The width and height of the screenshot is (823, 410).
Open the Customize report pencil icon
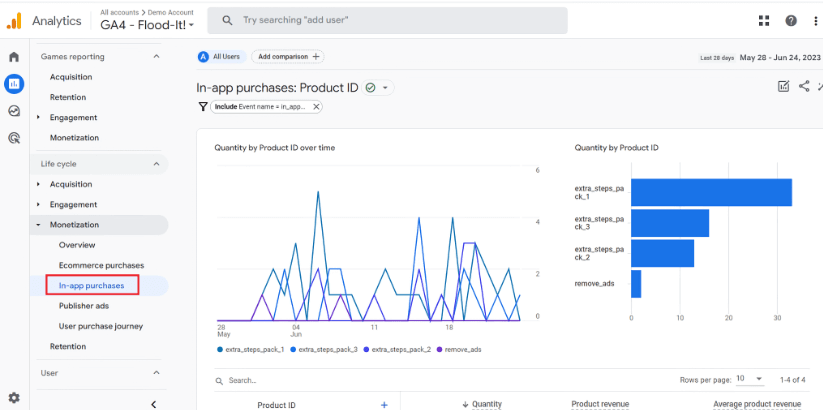point(783,87)
